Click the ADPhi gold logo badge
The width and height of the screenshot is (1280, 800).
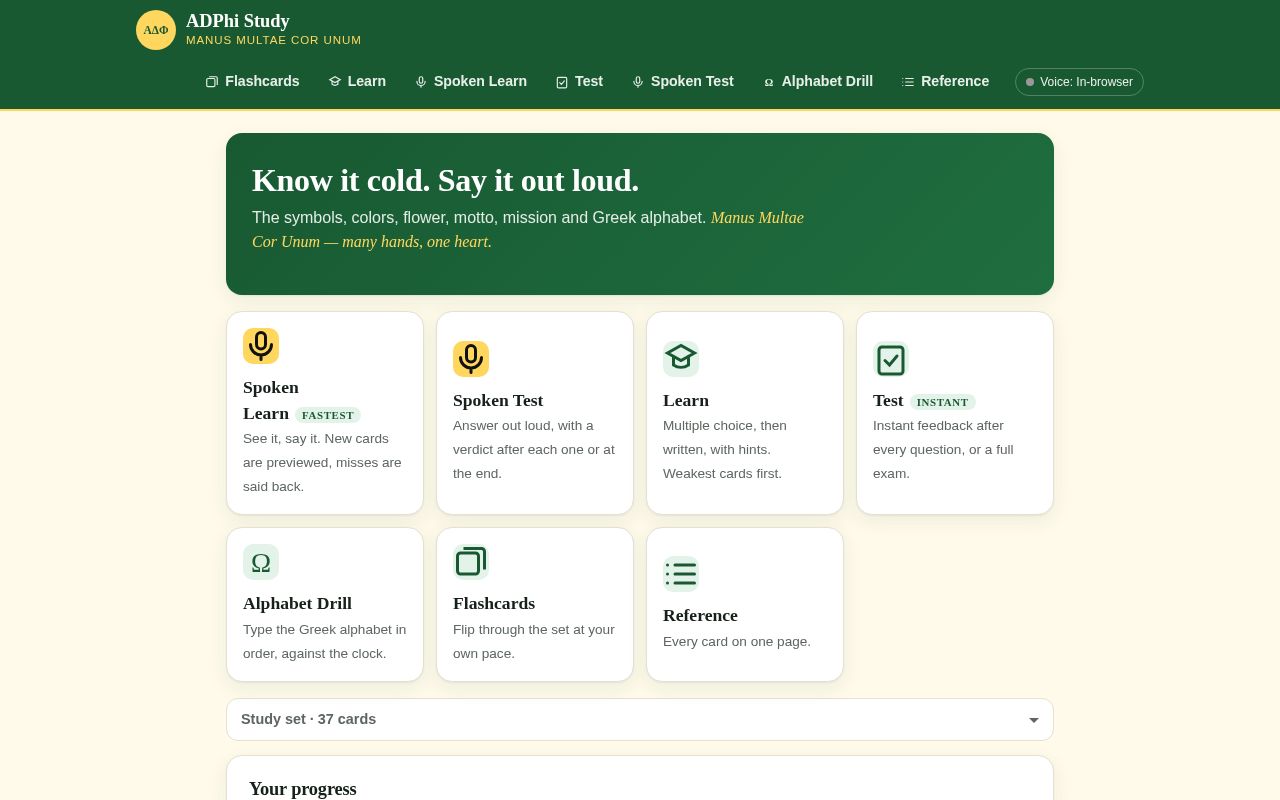(x=156, y=30)
